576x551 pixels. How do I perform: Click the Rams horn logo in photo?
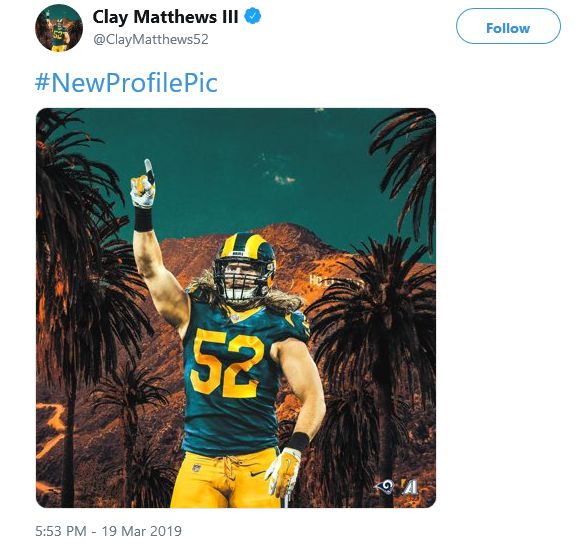tap(385, 487)
